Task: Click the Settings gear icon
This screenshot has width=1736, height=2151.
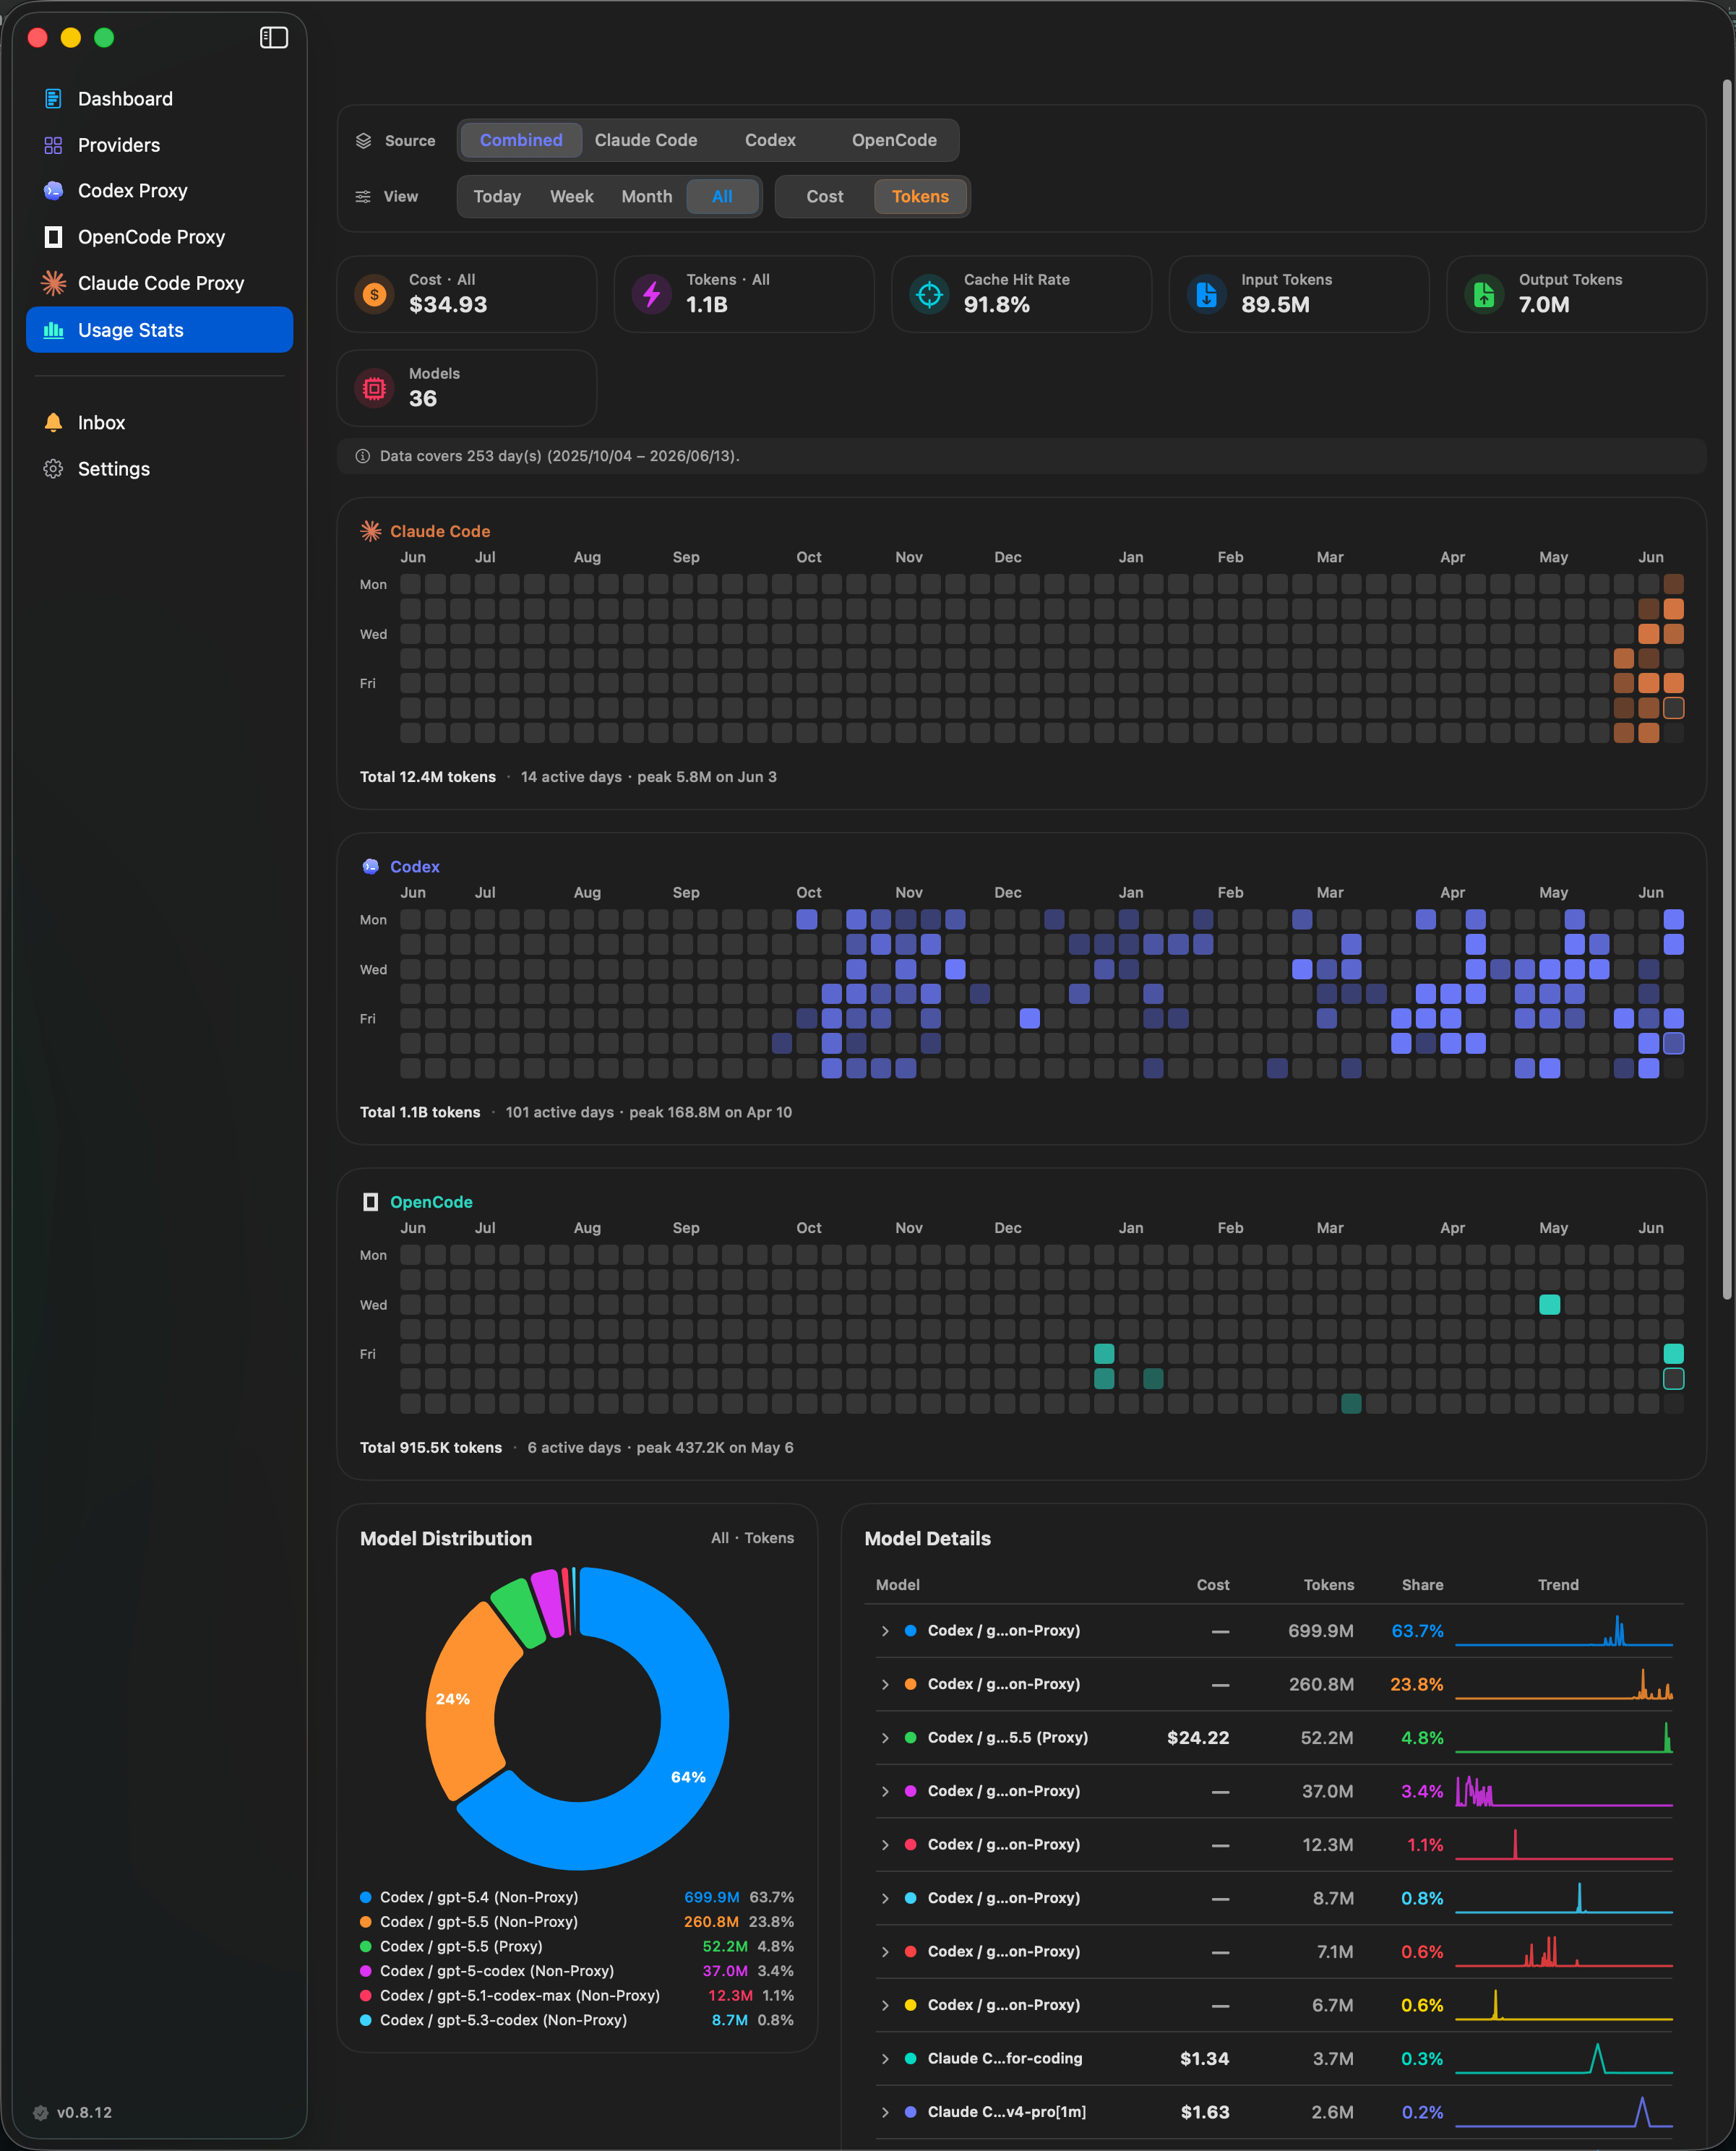Action: pos(53,469)
